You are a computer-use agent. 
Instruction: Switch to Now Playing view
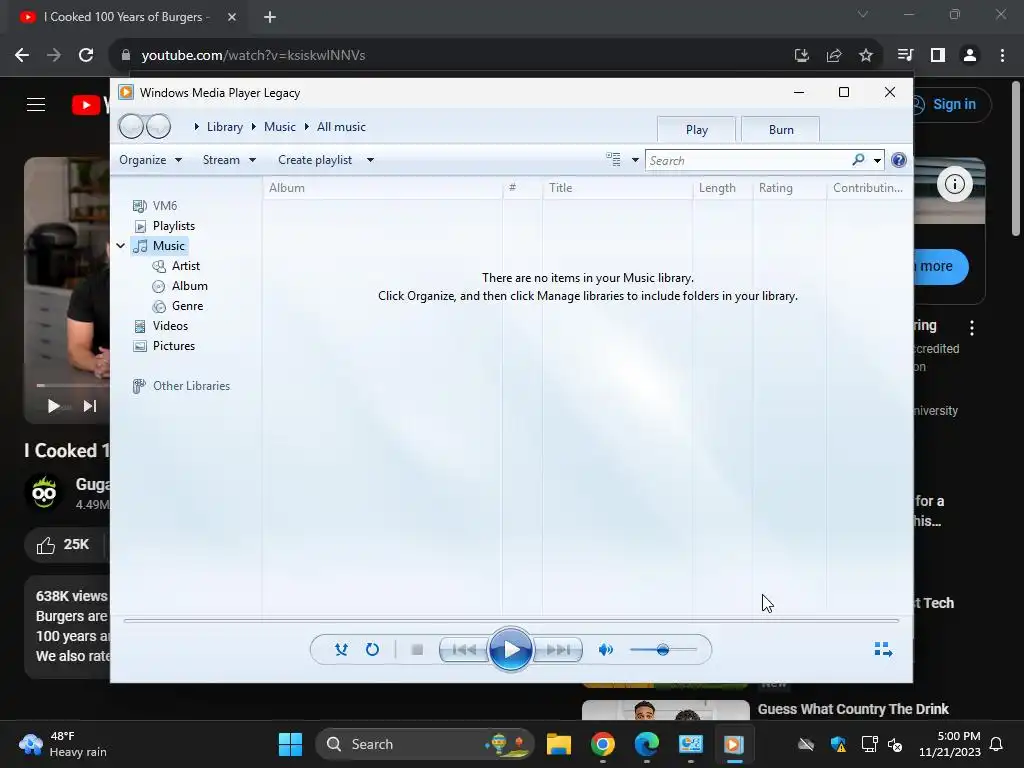[883, 649]
